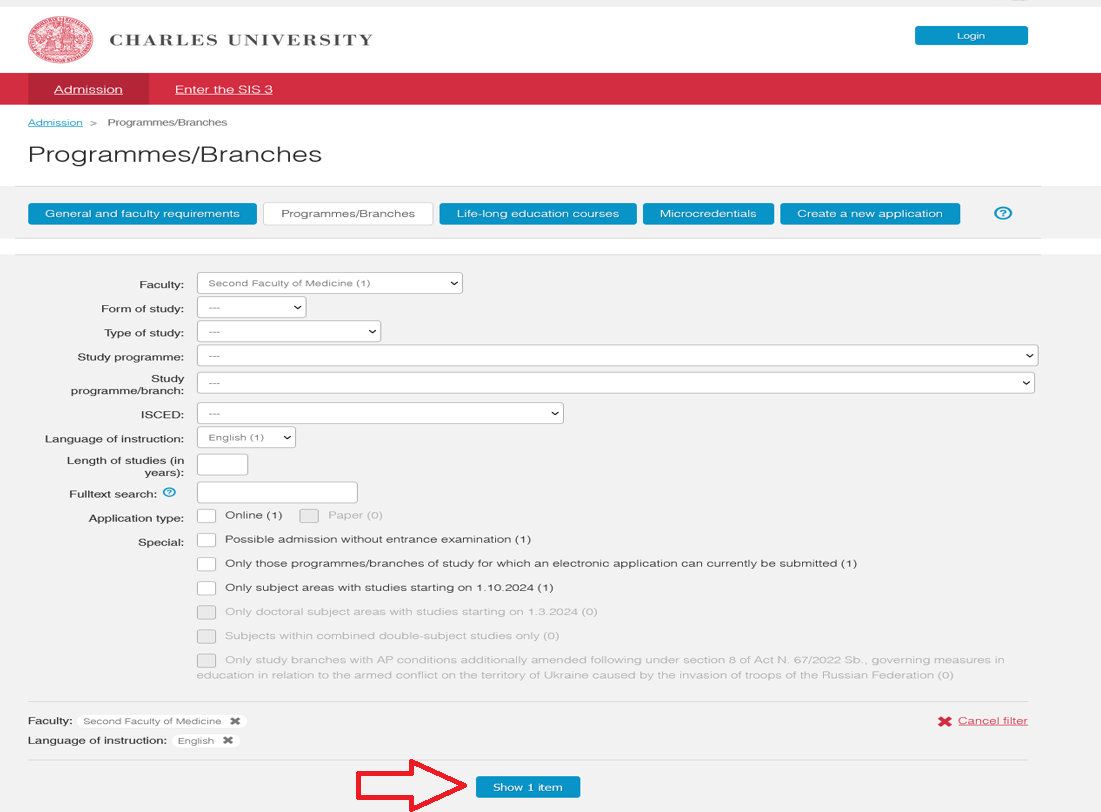Tick the Online application type checkbox
Screen dimensions: 1101x812
[206, 516]
